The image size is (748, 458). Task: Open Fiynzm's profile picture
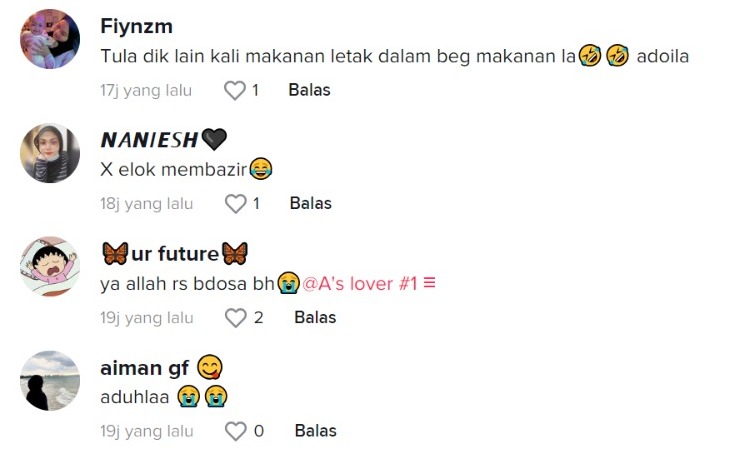tap(50, 39)
